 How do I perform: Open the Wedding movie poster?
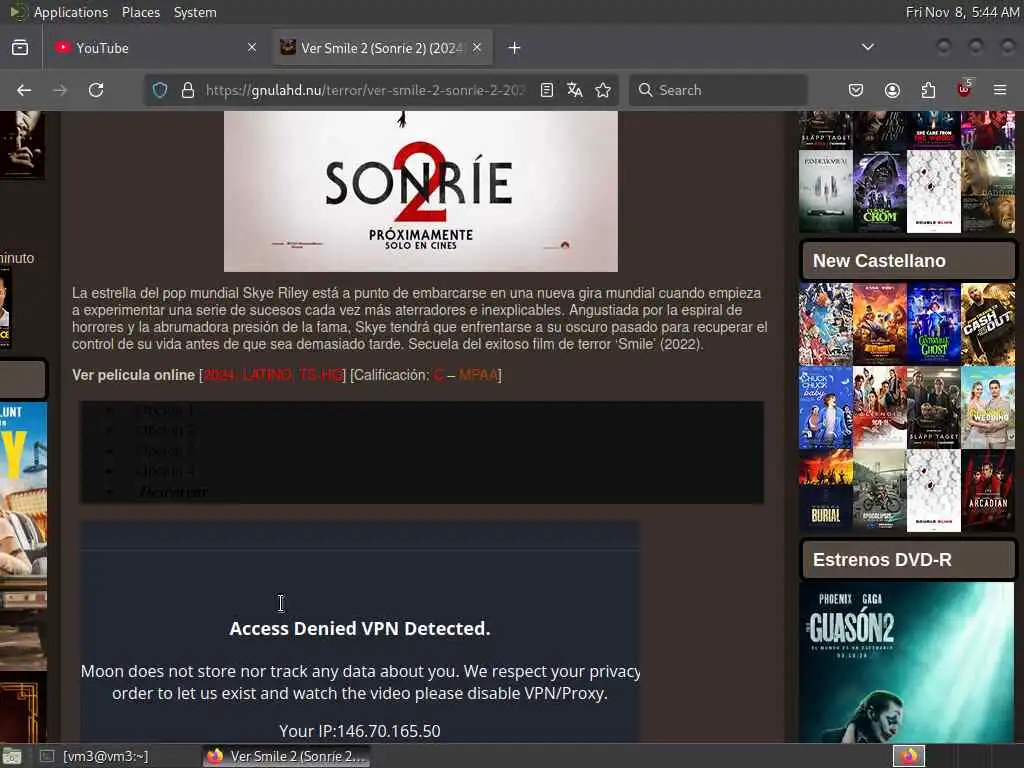click(x=987, y=407)
